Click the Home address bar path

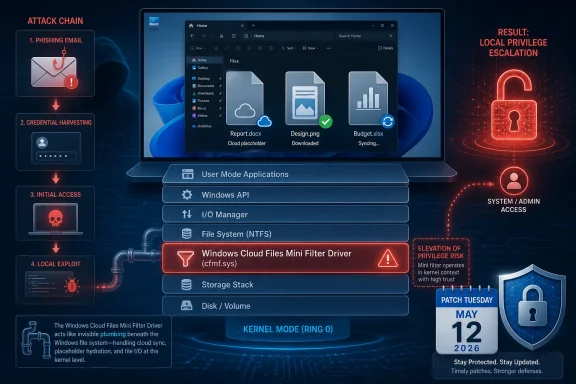pos(288,36)
